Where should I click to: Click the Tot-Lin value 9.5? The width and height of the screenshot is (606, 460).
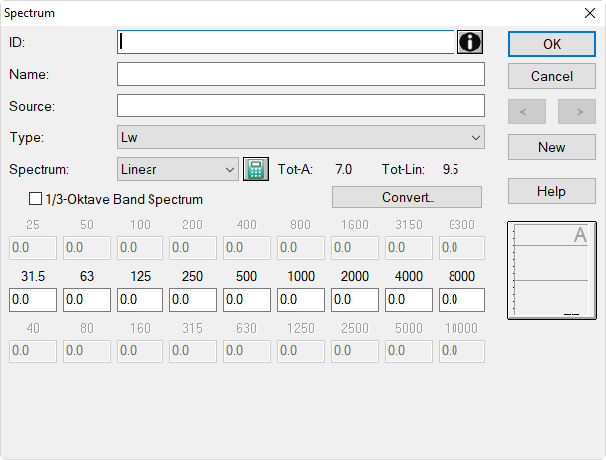tap(451, 169)
